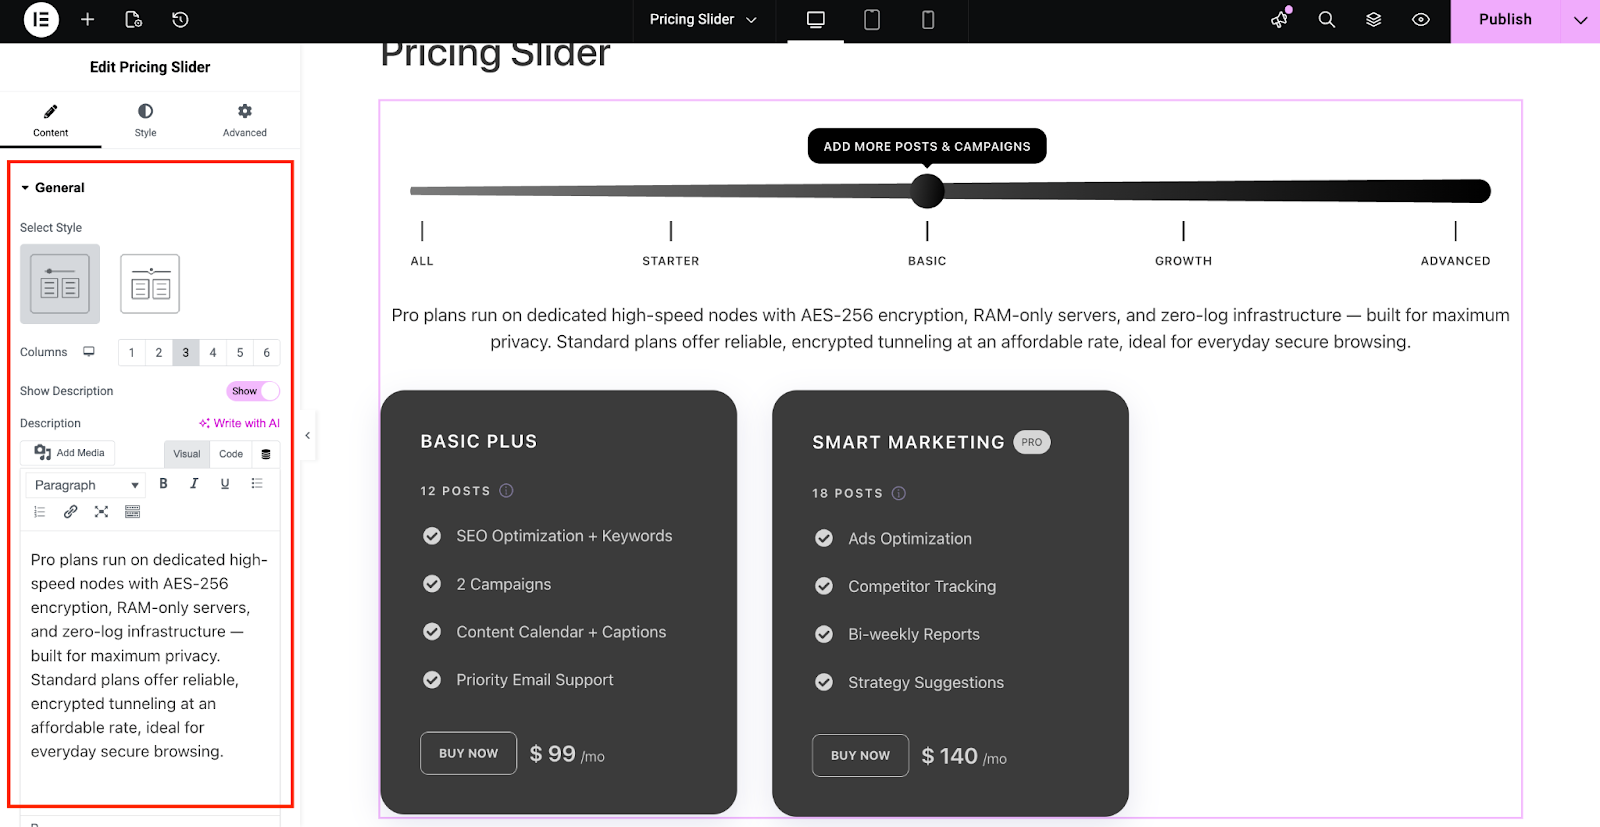Open the Structure panel

[x=1372, y=20]
